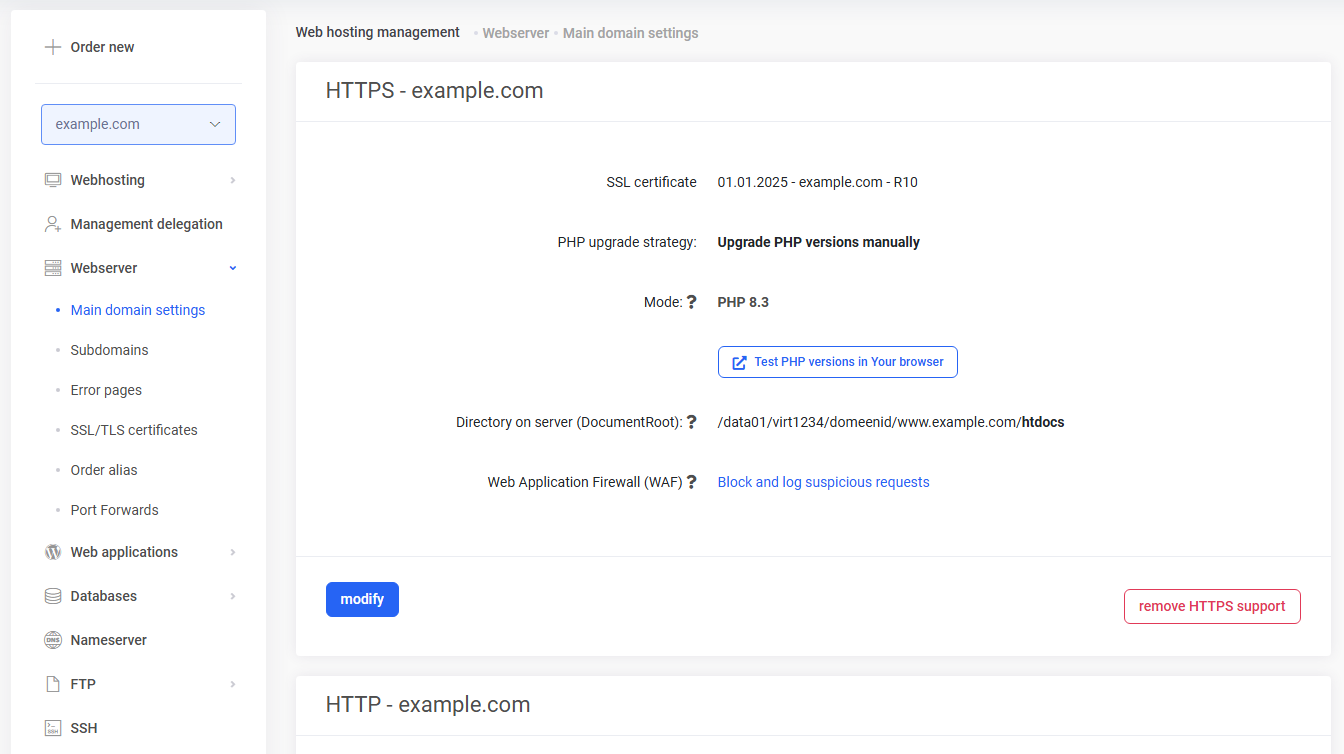Click the help icon beside DocumentRoot
This screenshot has width=1344, height=754.
(691, 422)
